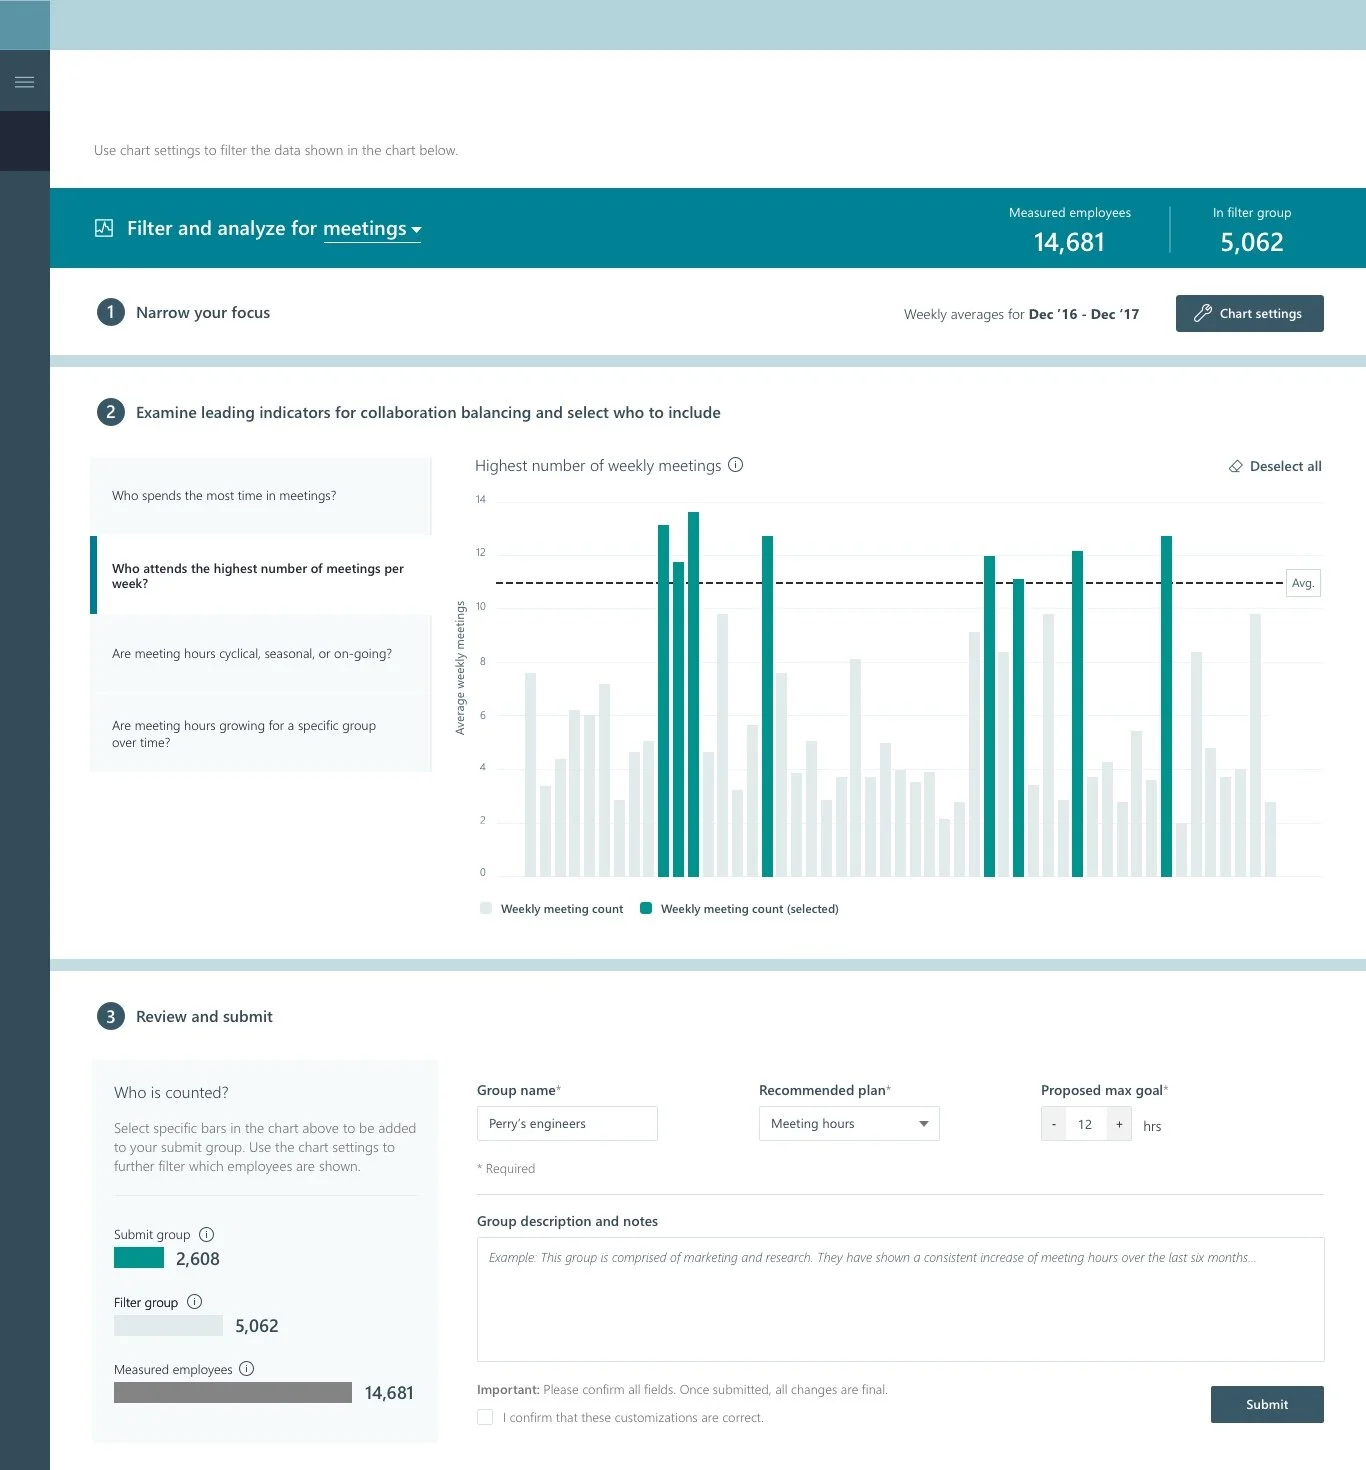
Task: Click the Deselect all eraser icon
Action: (1236, 465)
